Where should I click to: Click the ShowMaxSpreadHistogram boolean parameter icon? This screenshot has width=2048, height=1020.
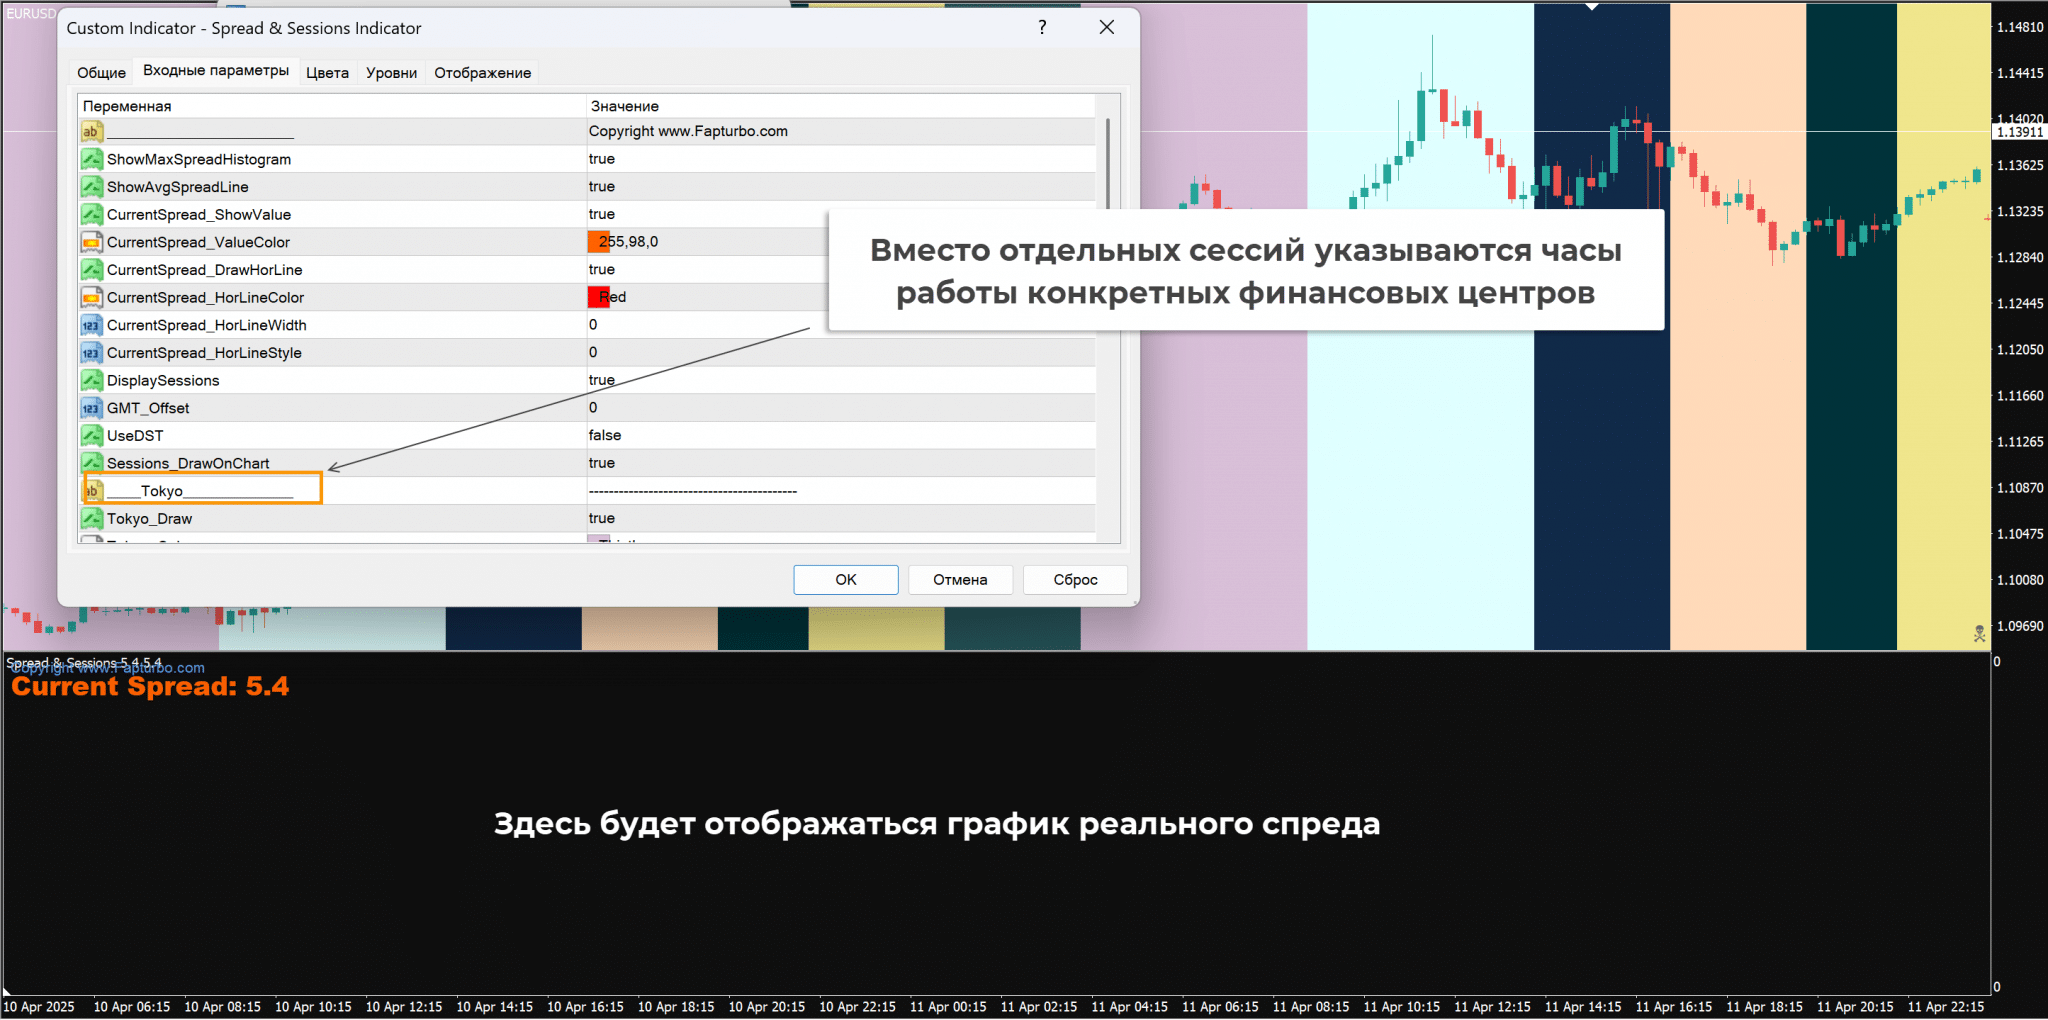pos(91,159)
